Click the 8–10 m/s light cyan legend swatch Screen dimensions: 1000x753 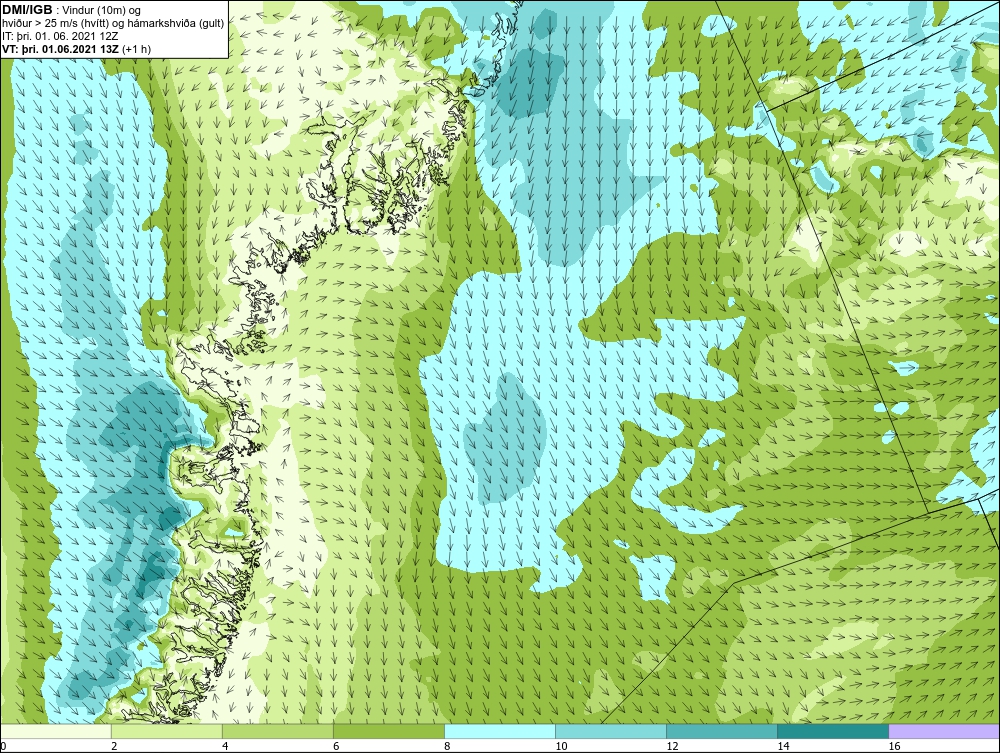499,731
